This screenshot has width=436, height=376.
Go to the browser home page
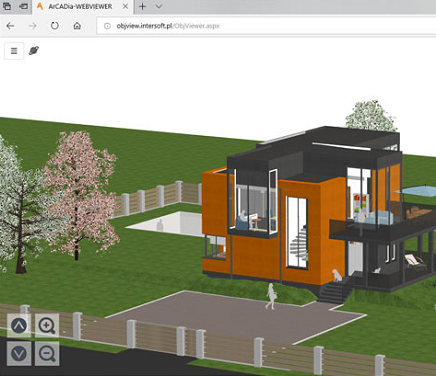tap(77, 26)
